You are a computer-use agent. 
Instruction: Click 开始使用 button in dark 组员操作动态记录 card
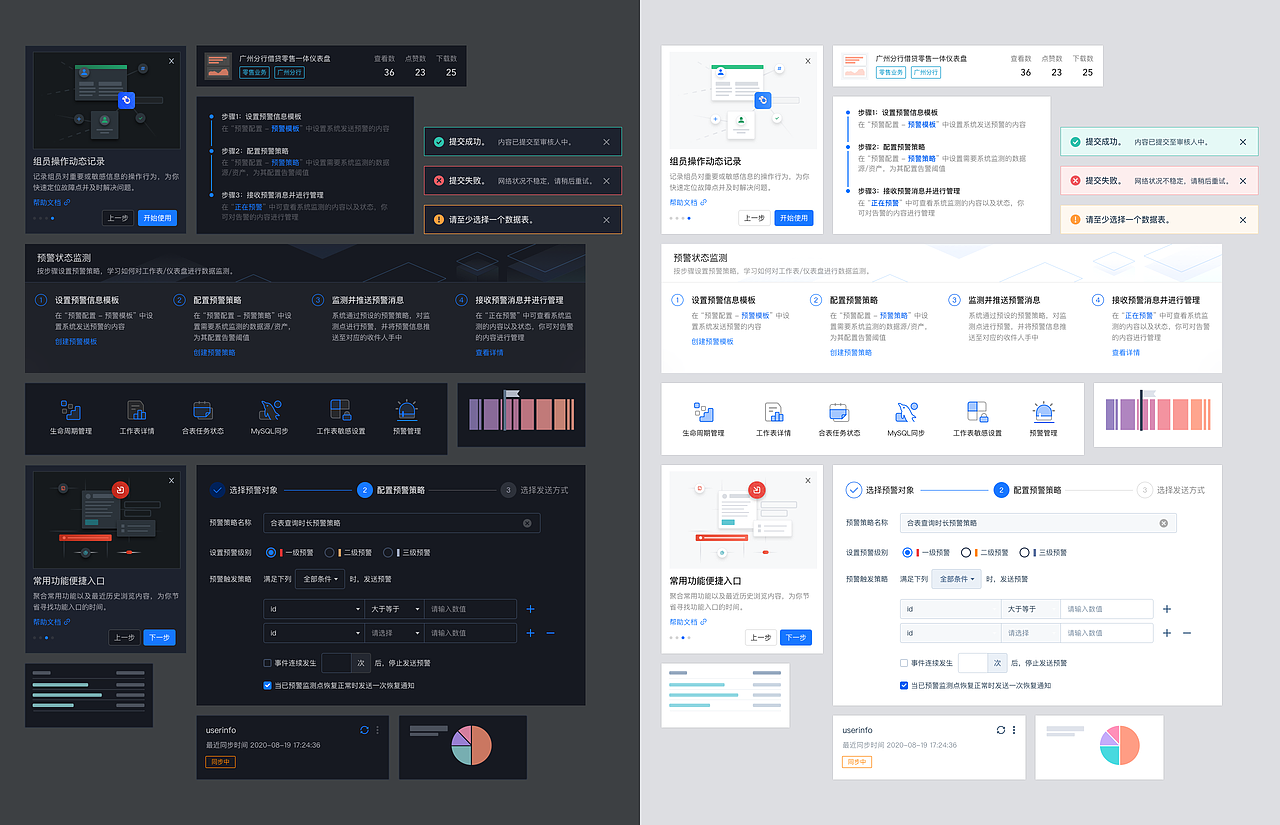[157, 218]
